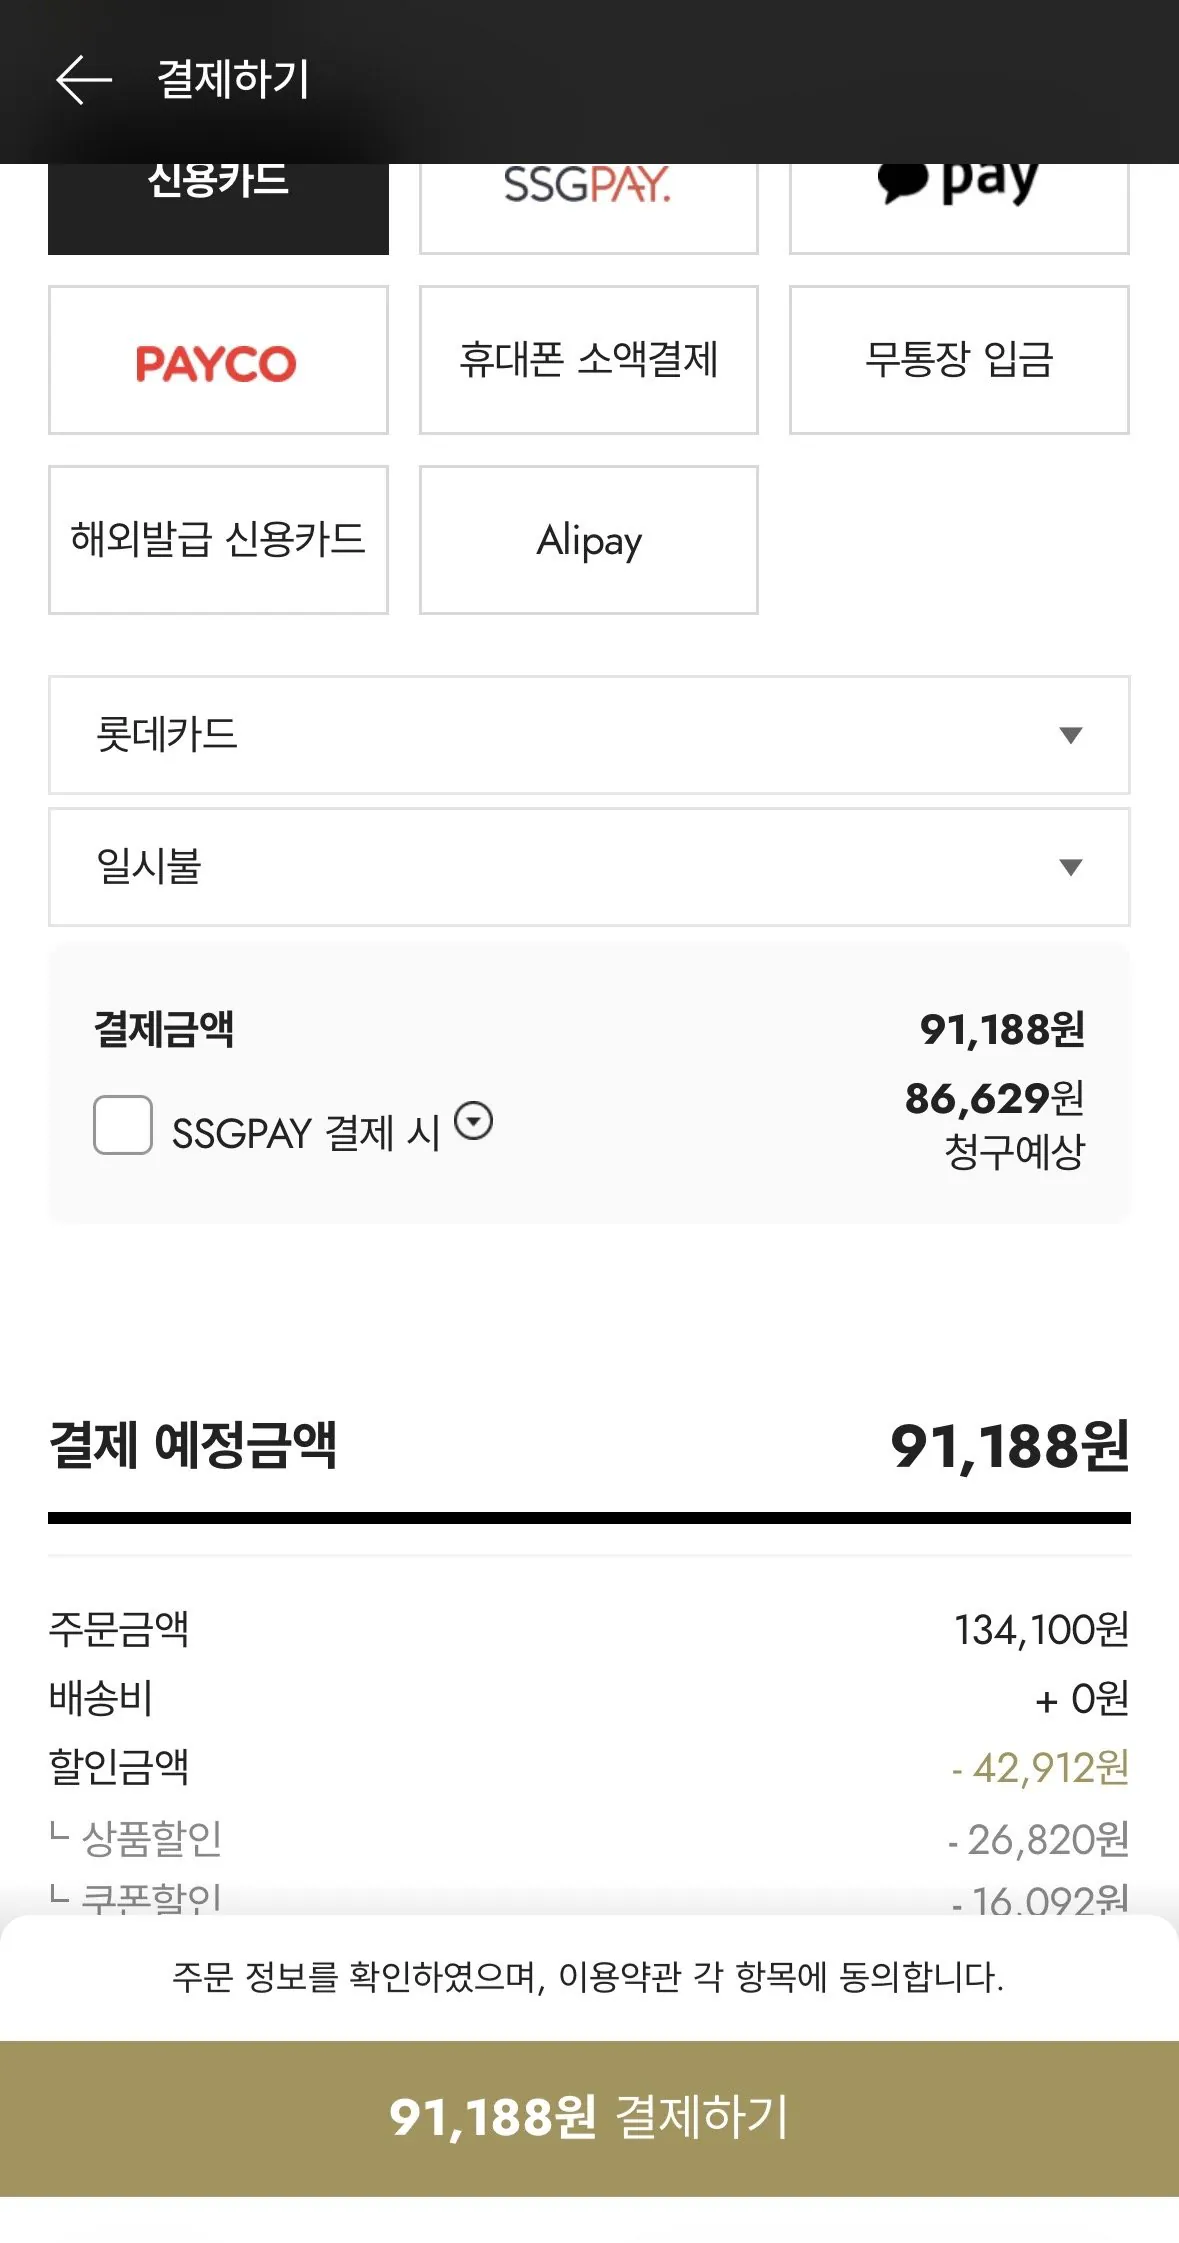Expand the SSGPAY billing detail disclosure
This screenshot has width=1179, height=2243.
tap(473, 1124)
